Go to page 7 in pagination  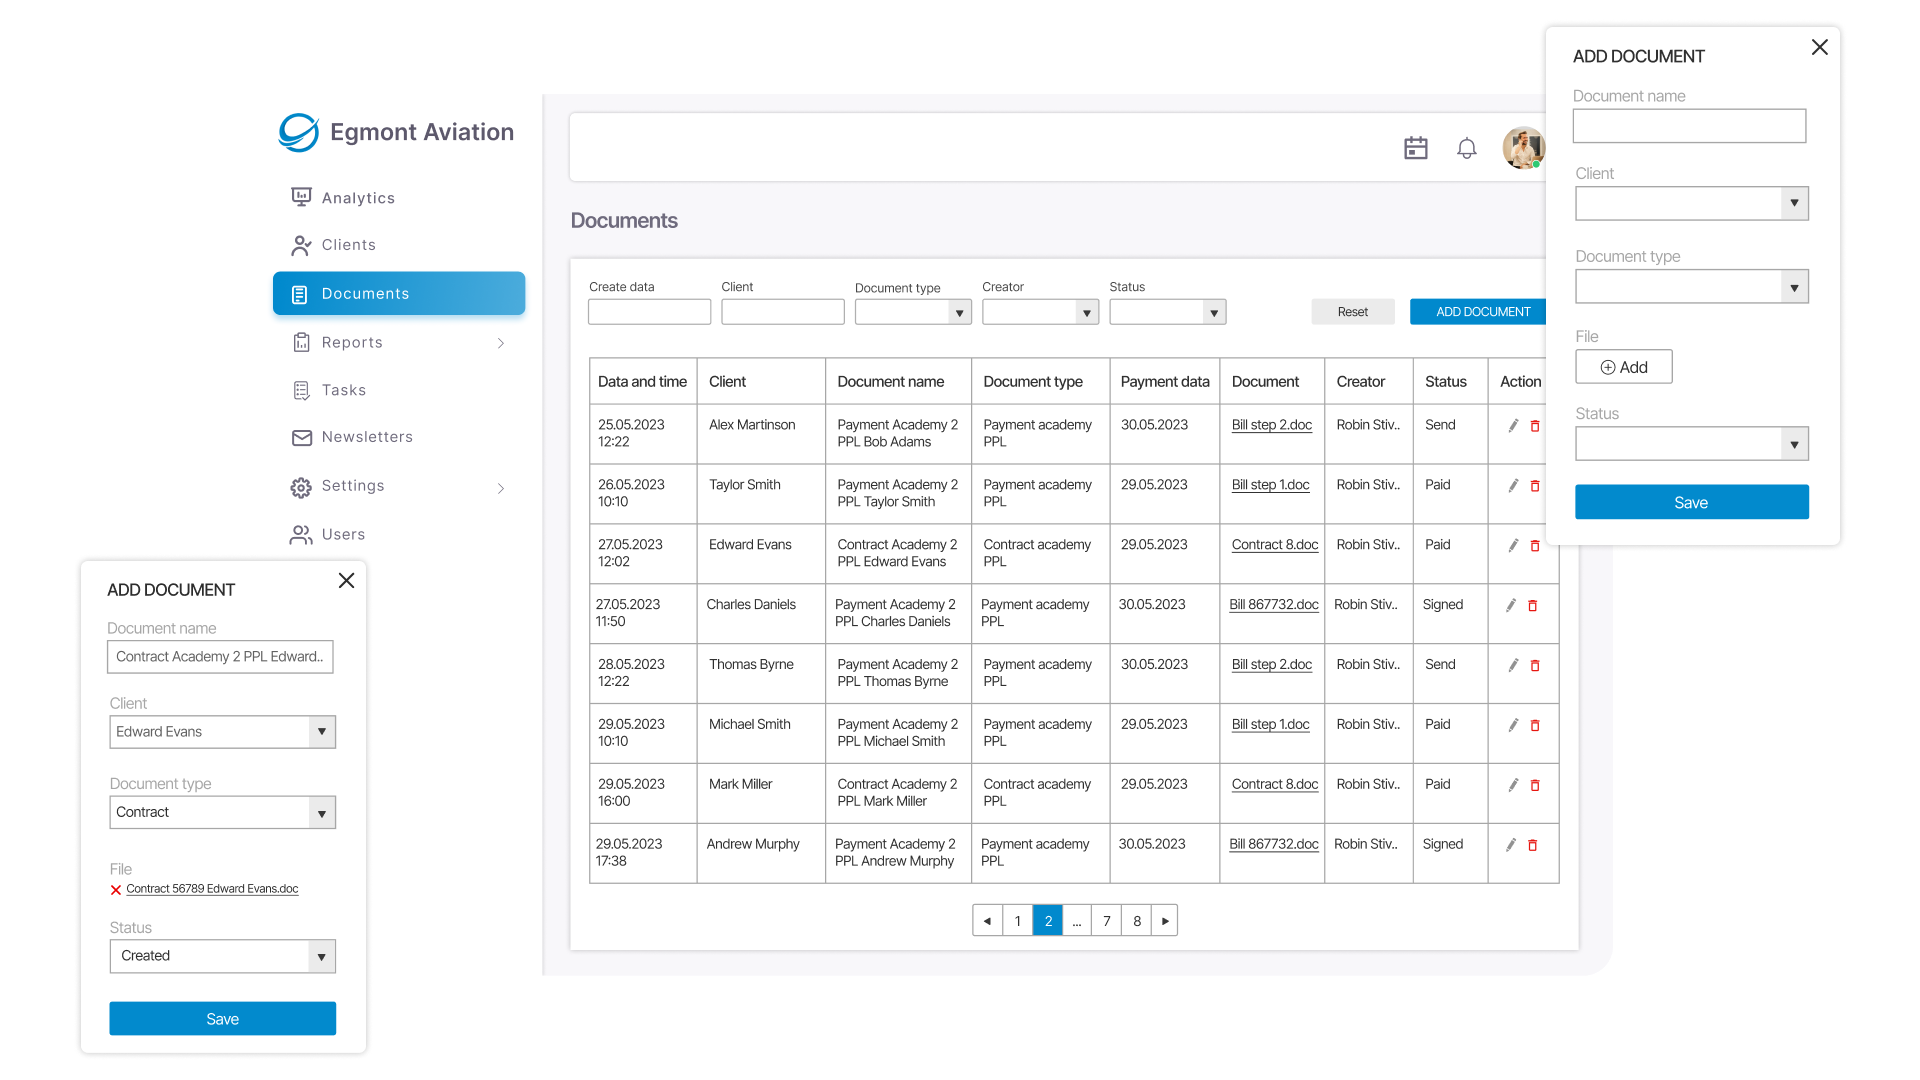[1106, 921]
